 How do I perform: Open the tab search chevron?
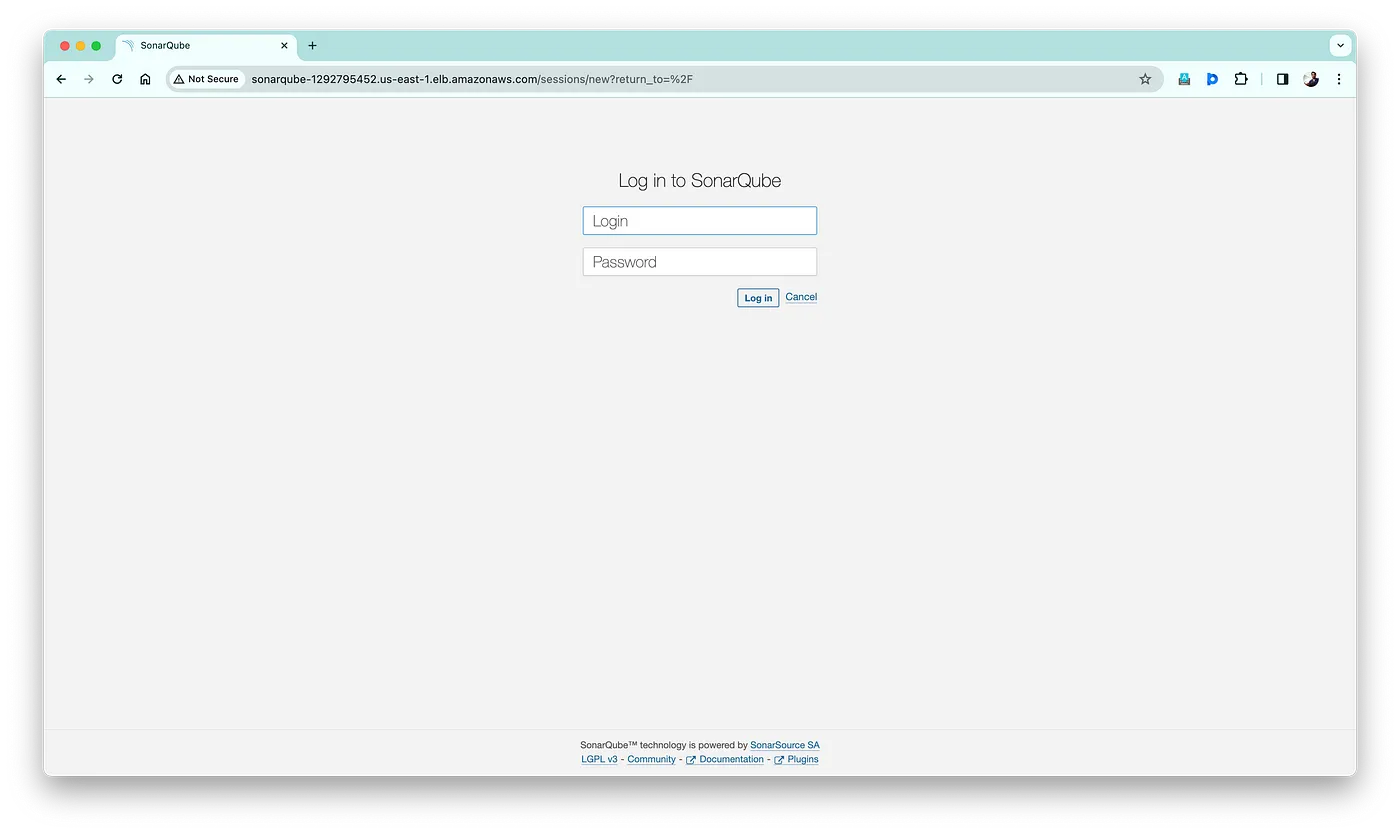(1340, 45)
